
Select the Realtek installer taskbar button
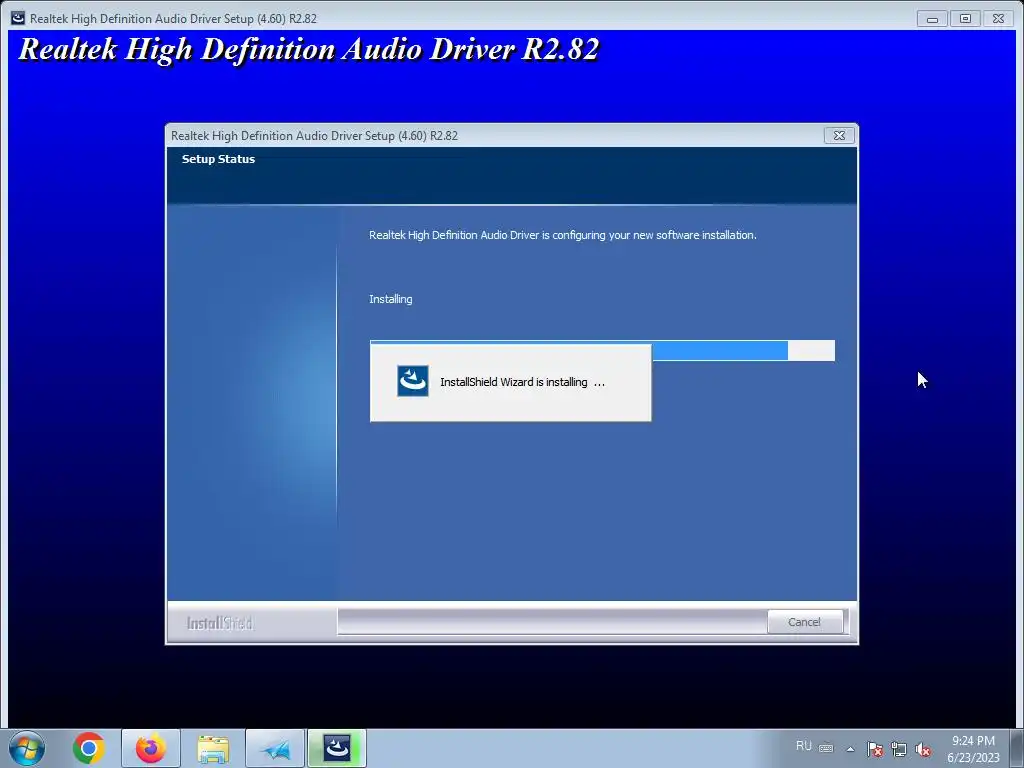pyautogui.click(x=338, y=748)
